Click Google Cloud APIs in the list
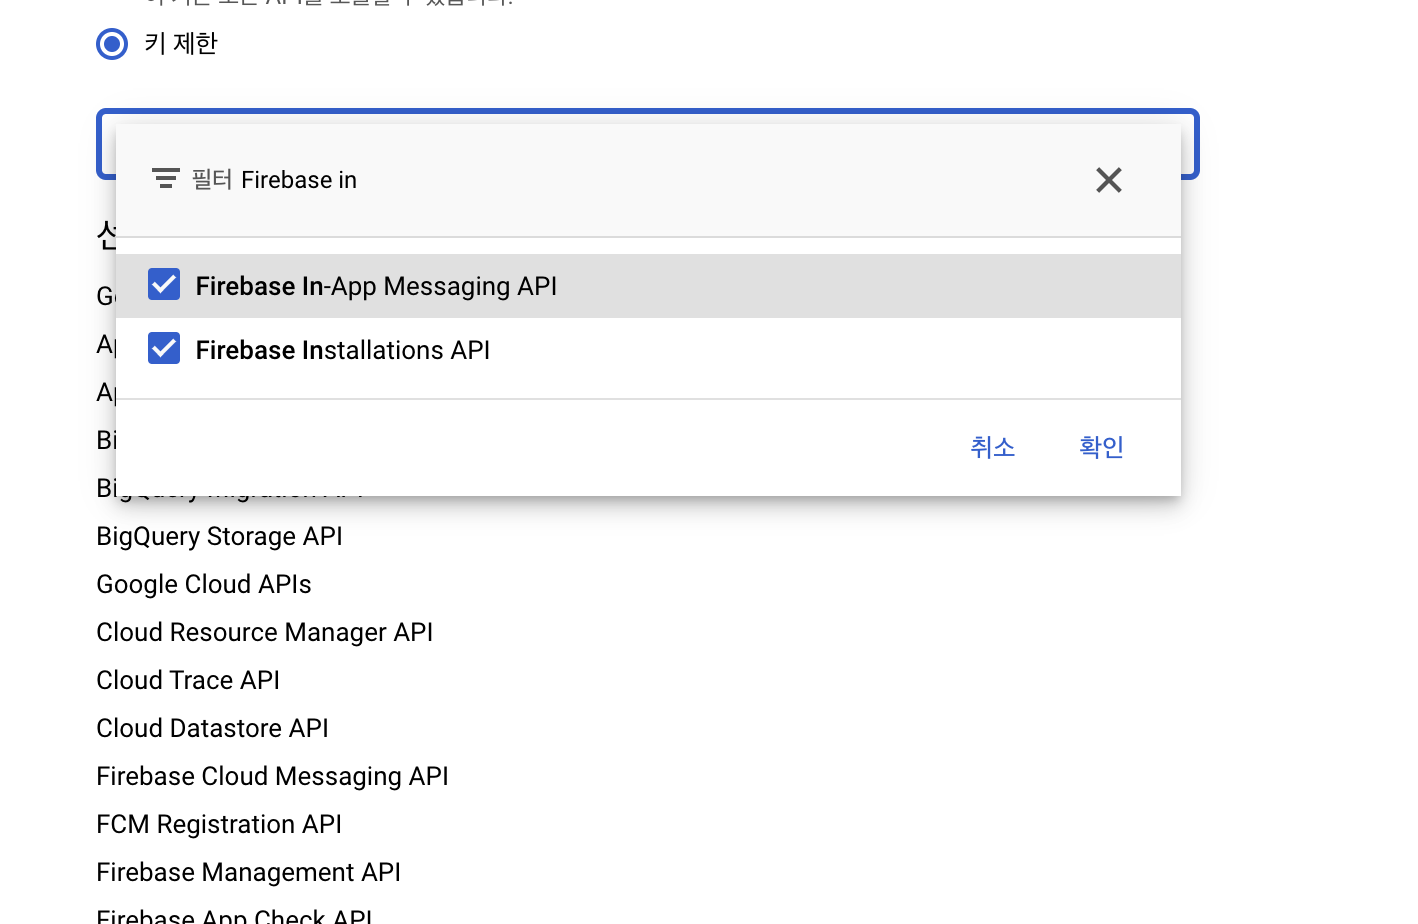Screen dimensions: 1418x924 (204, 584)
